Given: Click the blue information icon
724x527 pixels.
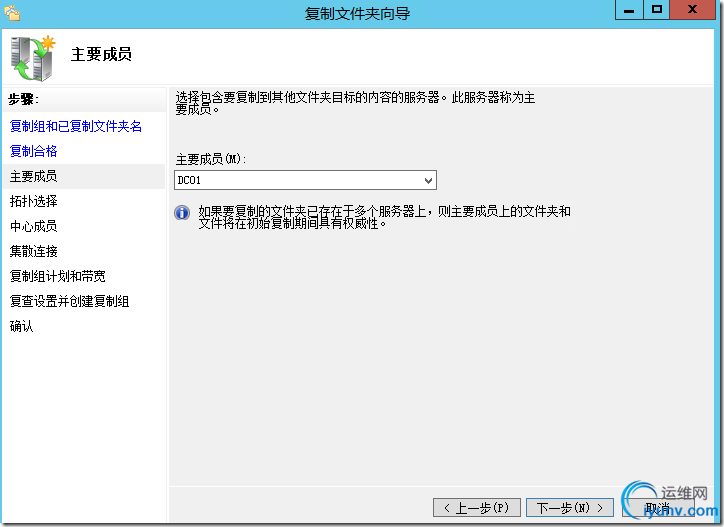Looking at the screenshot, I should (x=182, y=212).
